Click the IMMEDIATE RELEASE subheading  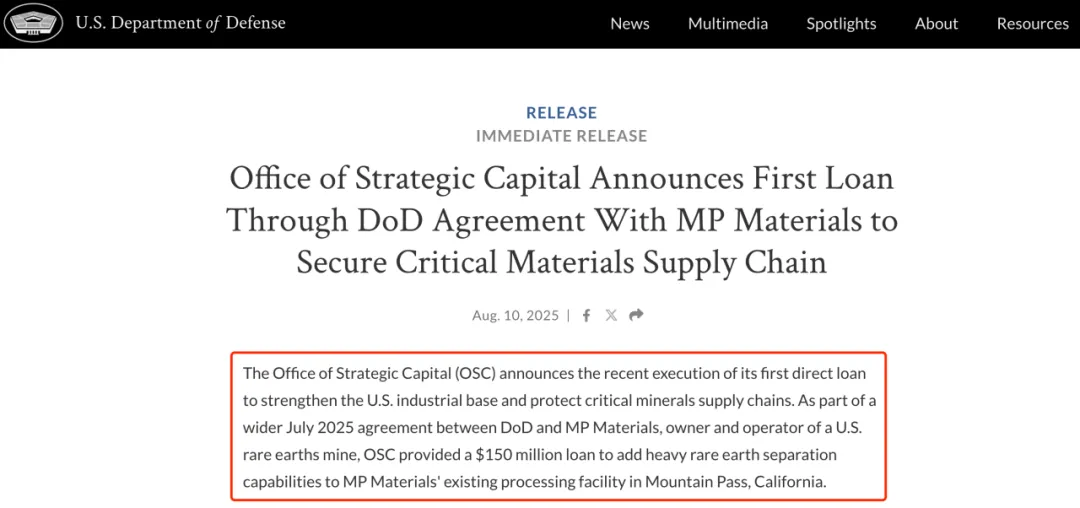point(561,136)
